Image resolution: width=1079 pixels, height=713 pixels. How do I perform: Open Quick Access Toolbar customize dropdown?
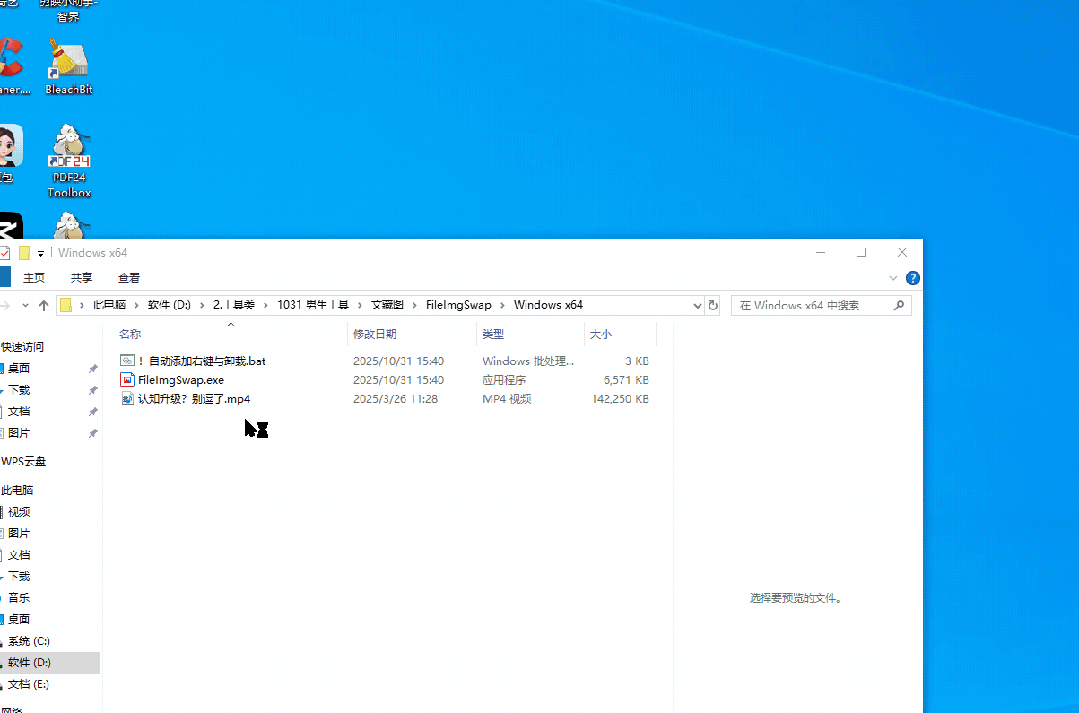click(x=41, y=254)
